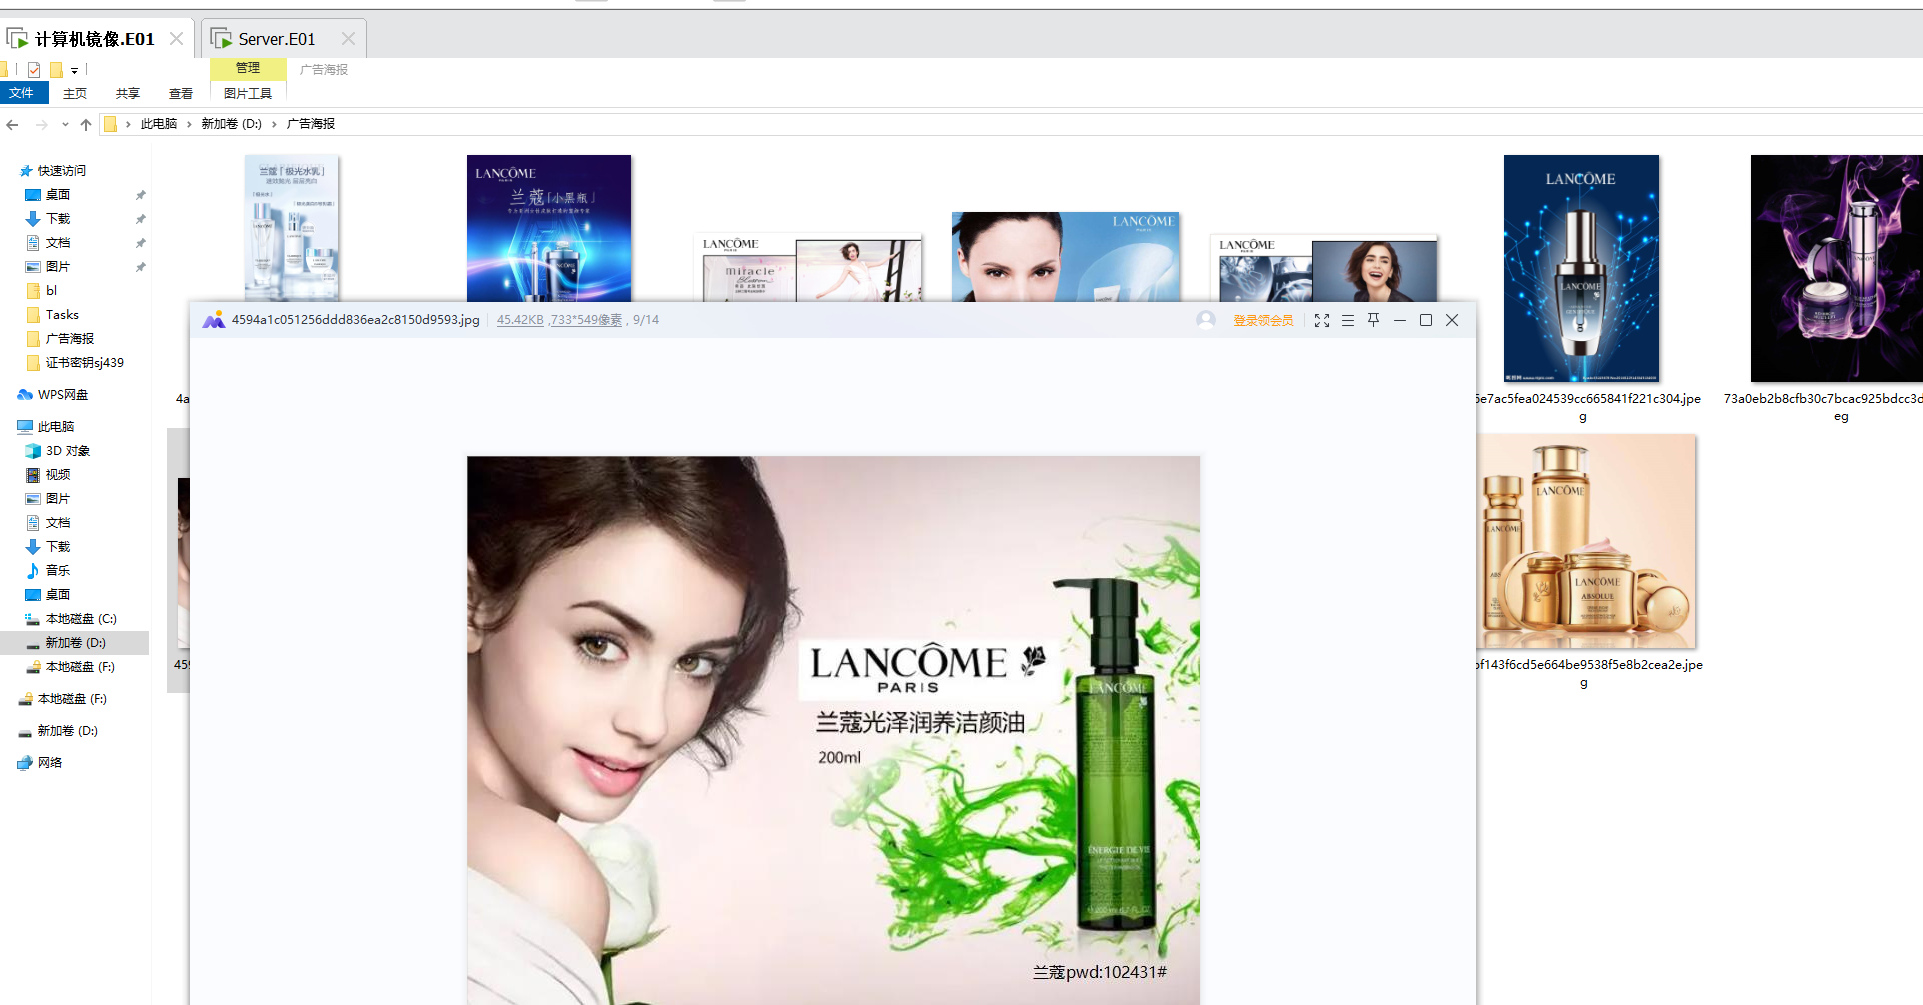Click the user avatar icon in viewer
The height and width of the screenshot is (1005, 1923).
coord(1206,320)
